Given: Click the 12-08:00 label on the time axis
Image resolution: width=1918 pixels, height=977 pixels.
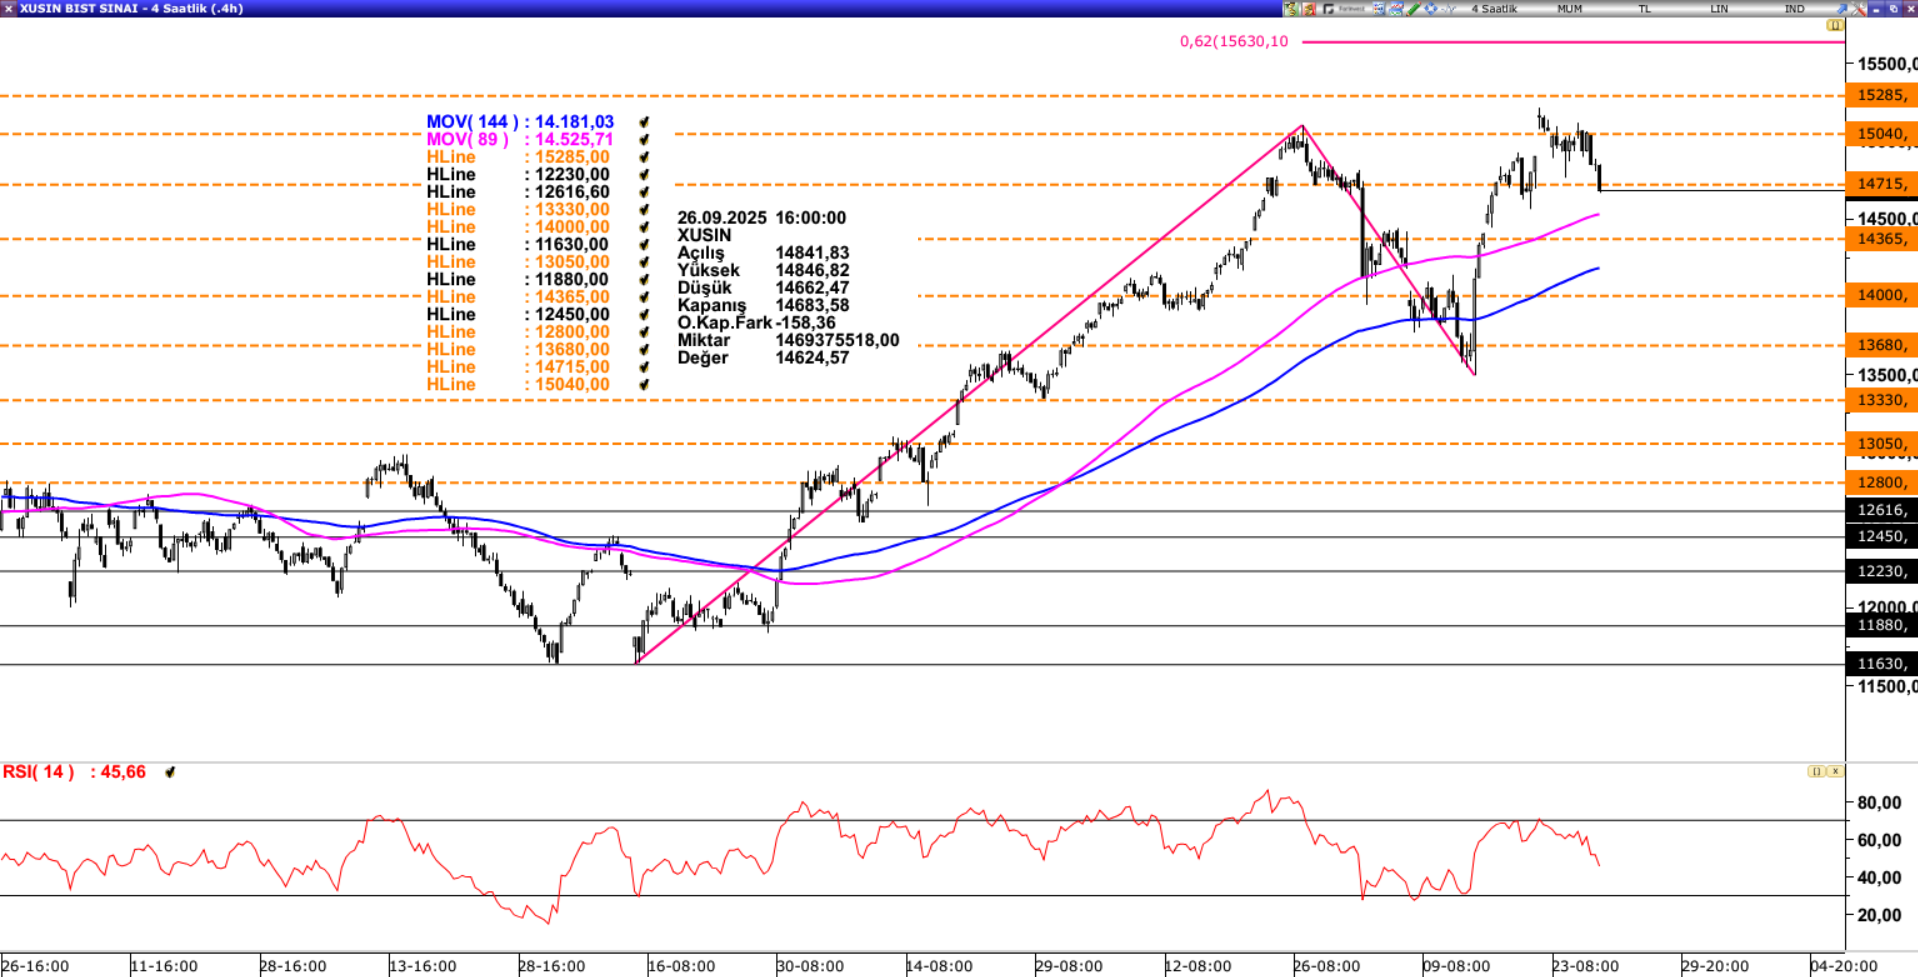Looking at the screenshot, I should point(1198,966).
